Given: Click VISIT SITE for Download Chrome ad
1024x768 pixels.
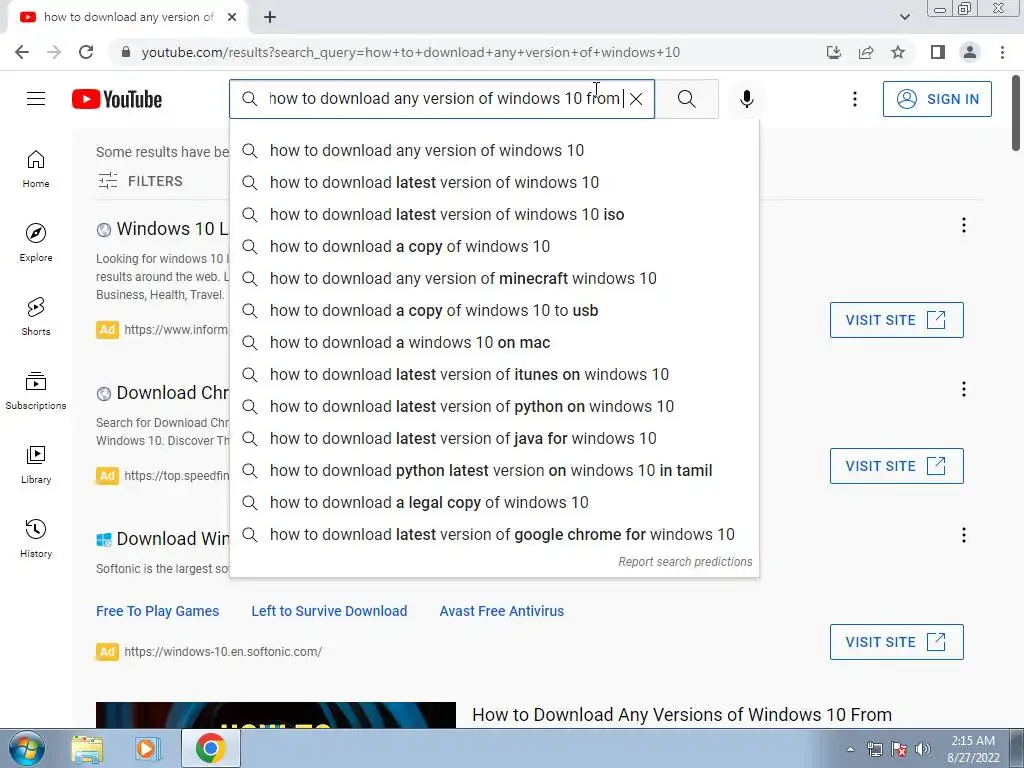Looking at the screenshot, I should point(896,466).
